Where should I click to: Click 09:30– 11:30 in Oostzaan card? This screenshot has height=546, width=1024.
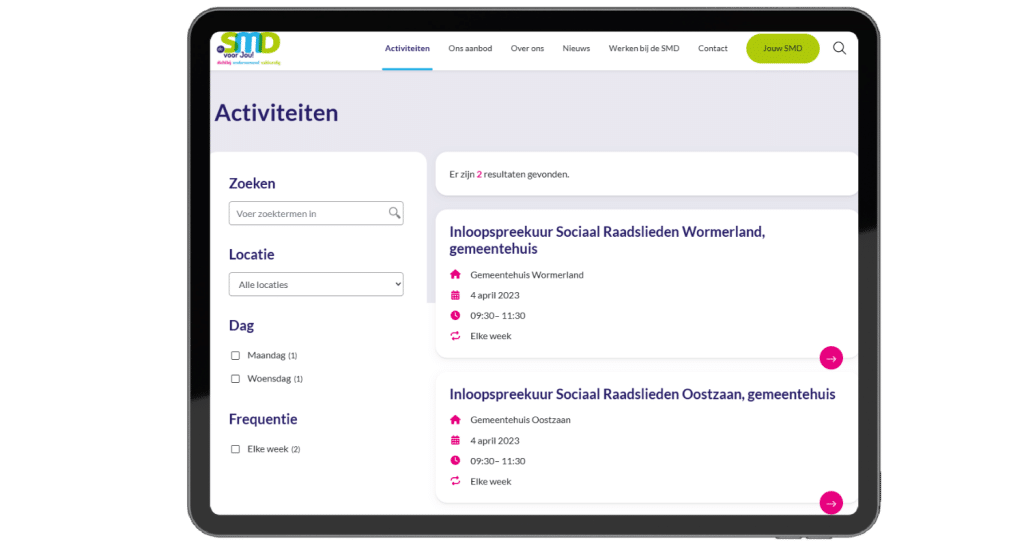[498, 461]
